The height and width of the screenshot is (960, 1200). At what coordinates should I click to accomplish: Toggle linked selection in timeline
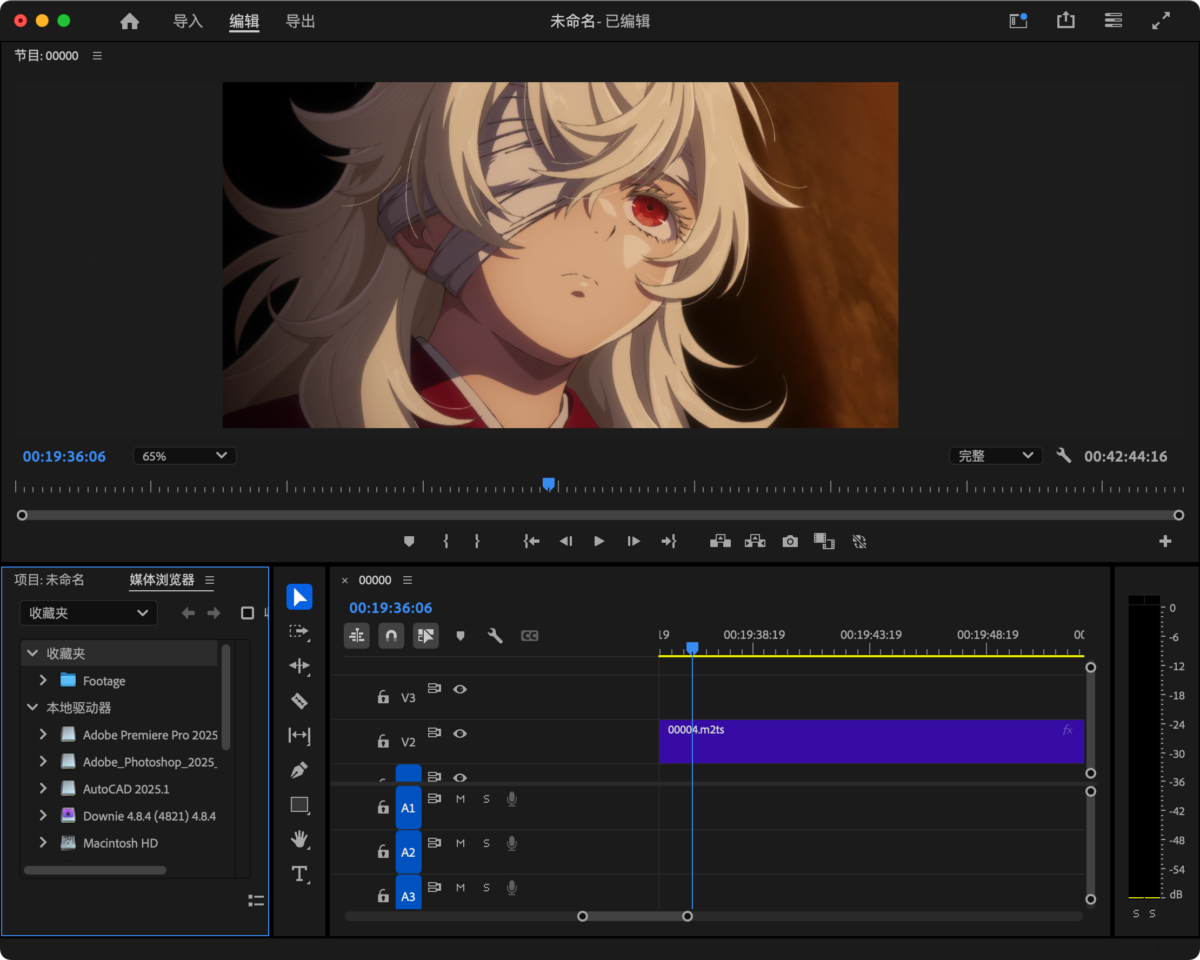pyautogui.click(x=426, y=635)
